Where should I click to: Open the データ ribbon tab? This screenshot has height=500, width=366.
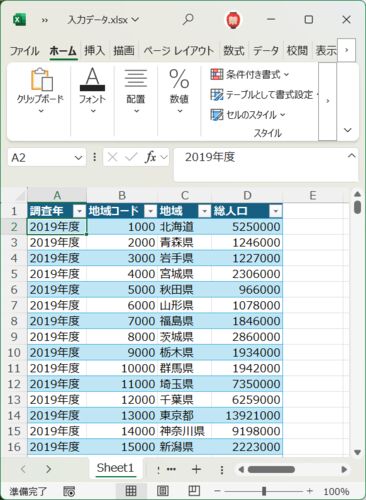pos(266,51)
